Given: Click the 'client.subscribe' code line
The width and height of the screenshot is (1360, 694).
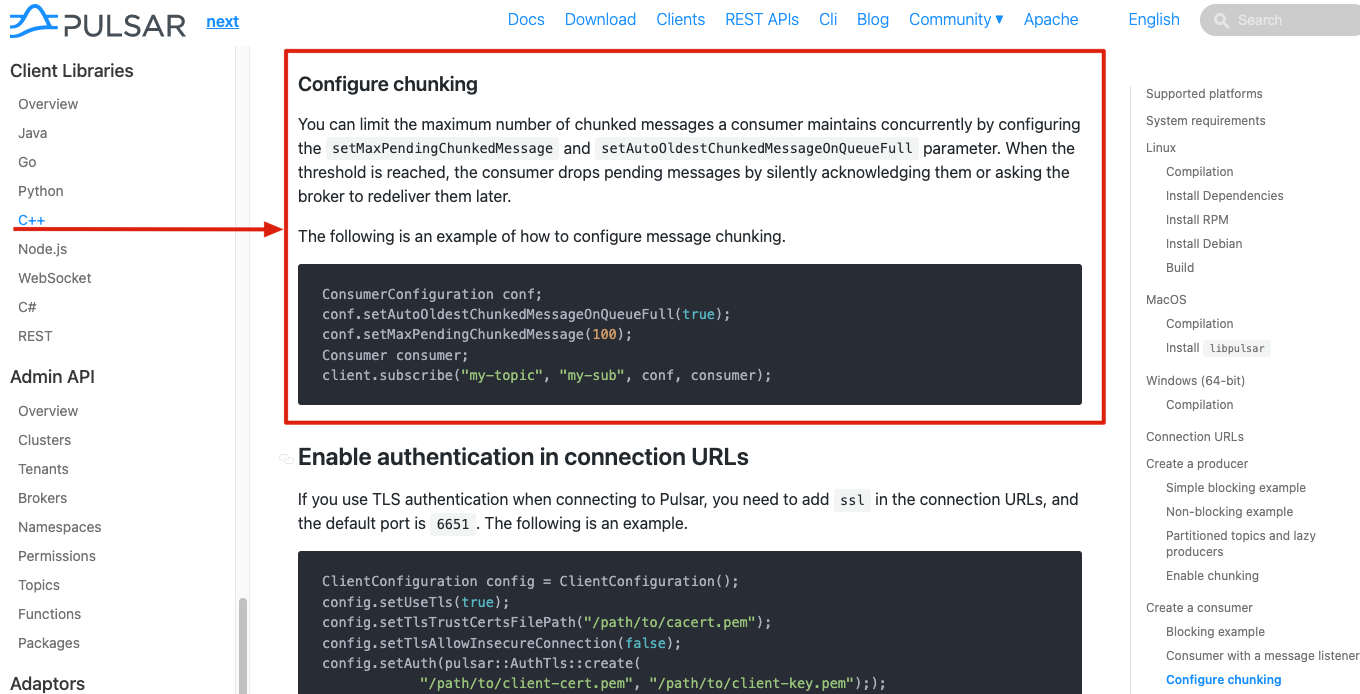Looking at the screenshot, I should [547, 375].
